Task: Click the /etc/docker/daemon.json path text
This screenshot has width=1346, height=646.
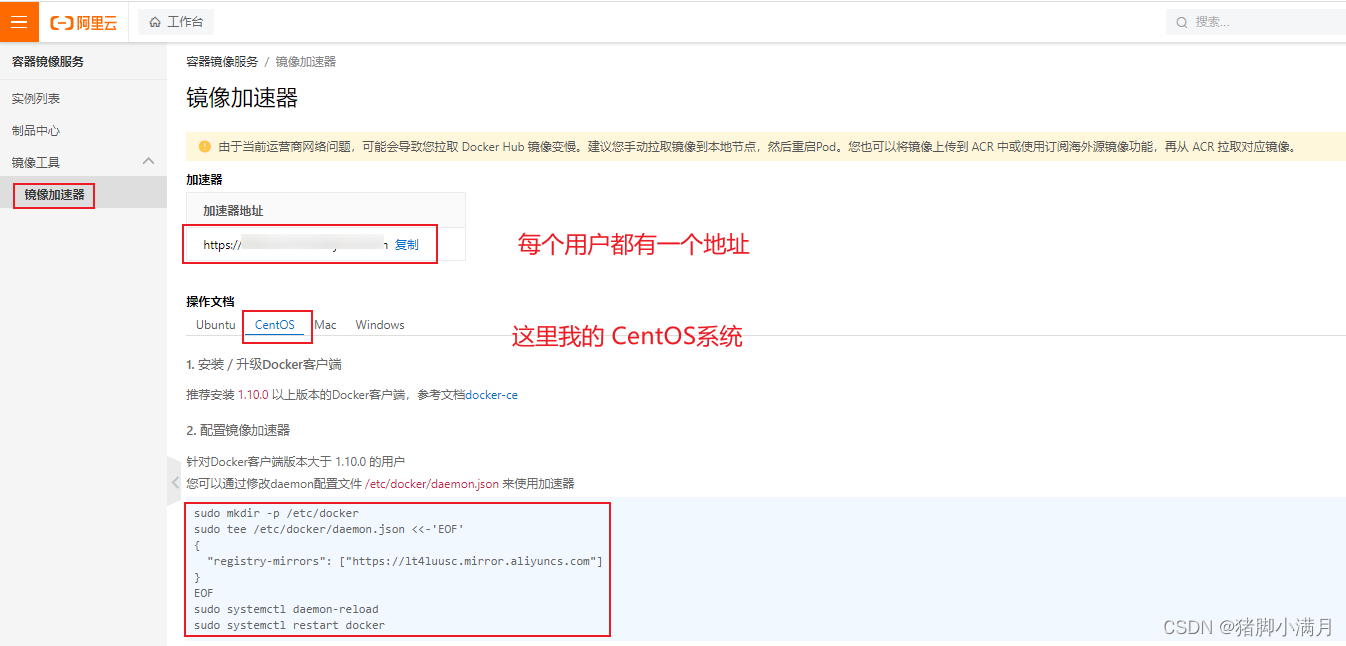Action: point(432,484)
